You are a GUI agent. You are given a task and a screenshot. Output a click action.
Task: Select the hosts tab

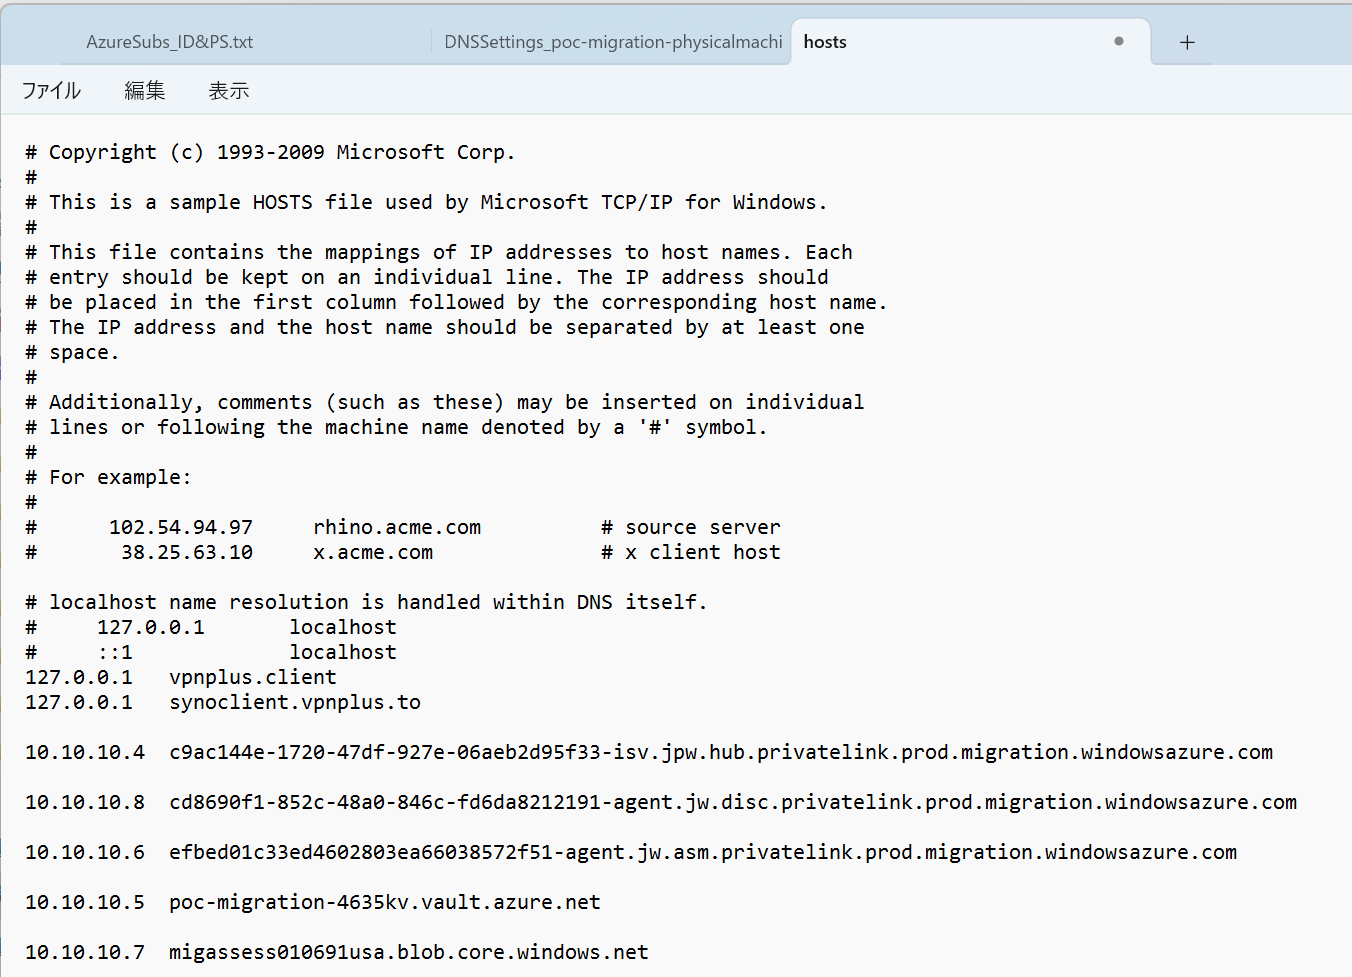pos(824,41)
